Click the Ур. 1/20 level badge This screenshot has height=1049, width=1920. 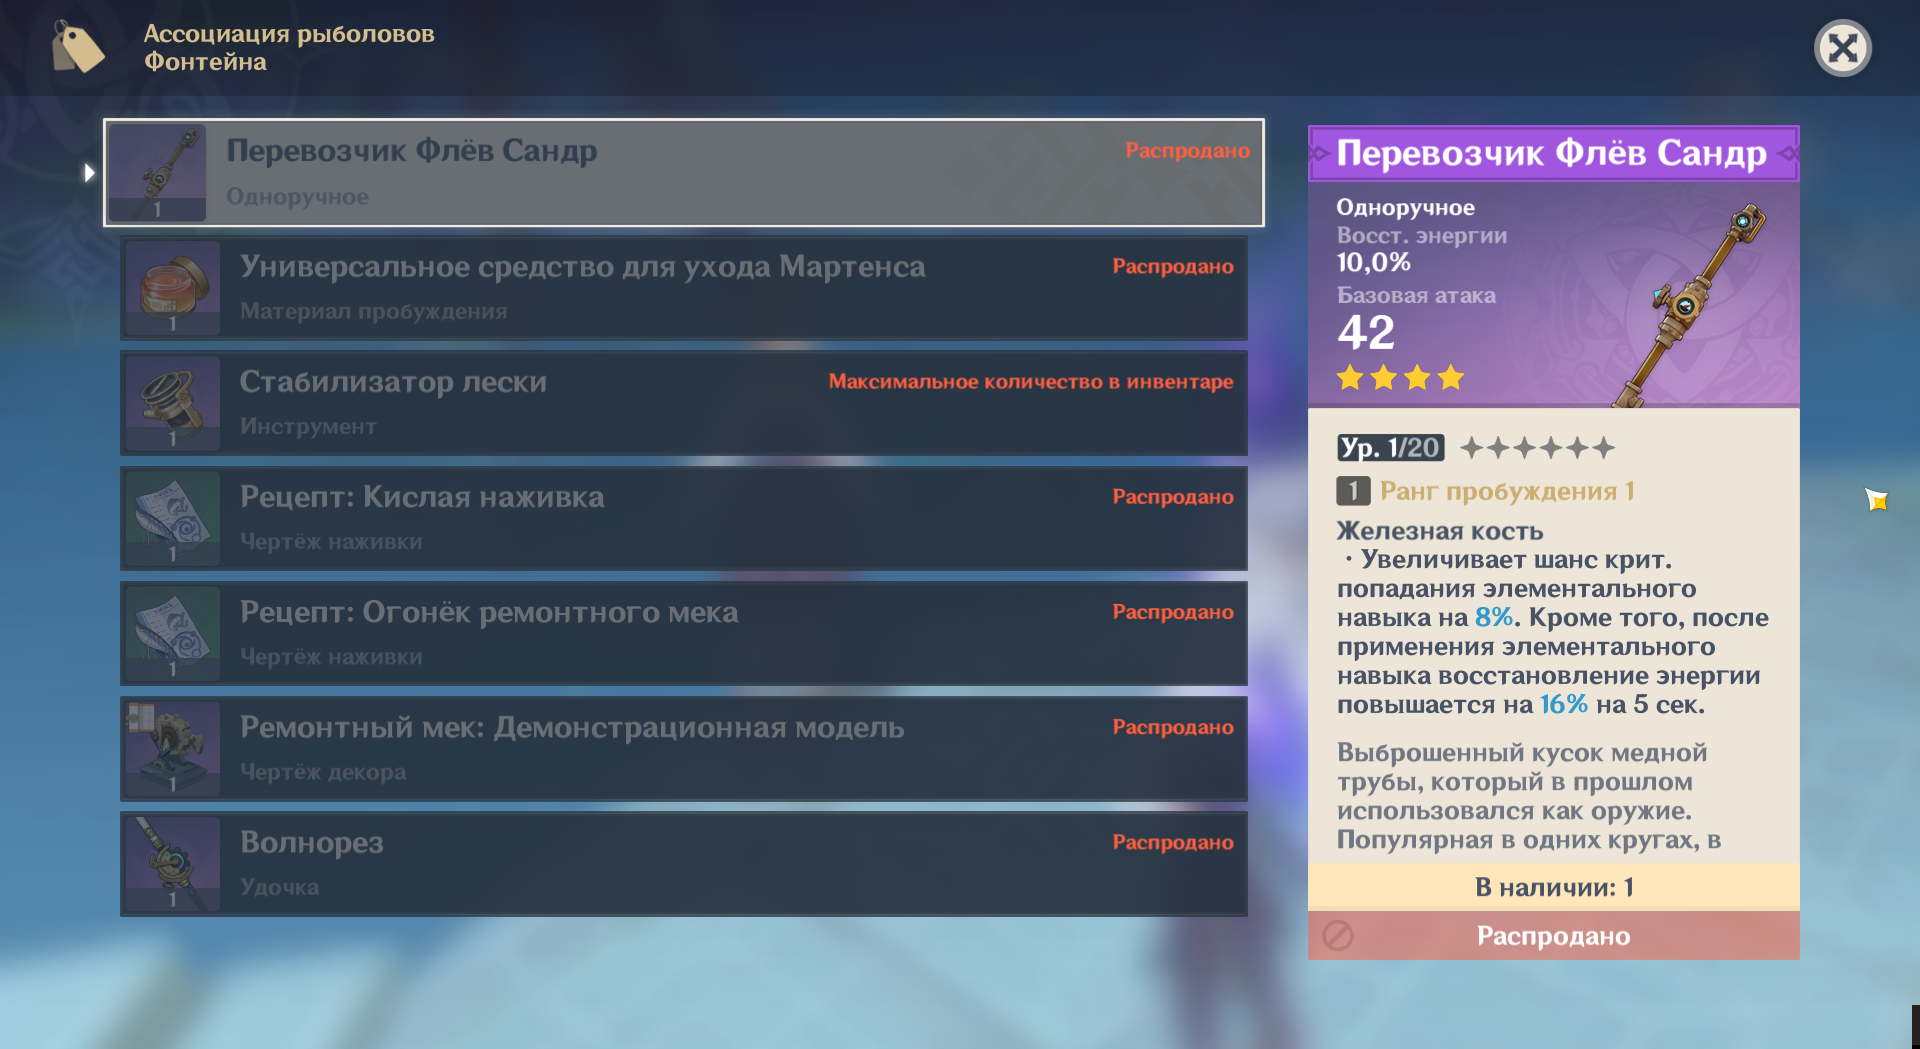tap(1390, 447)
